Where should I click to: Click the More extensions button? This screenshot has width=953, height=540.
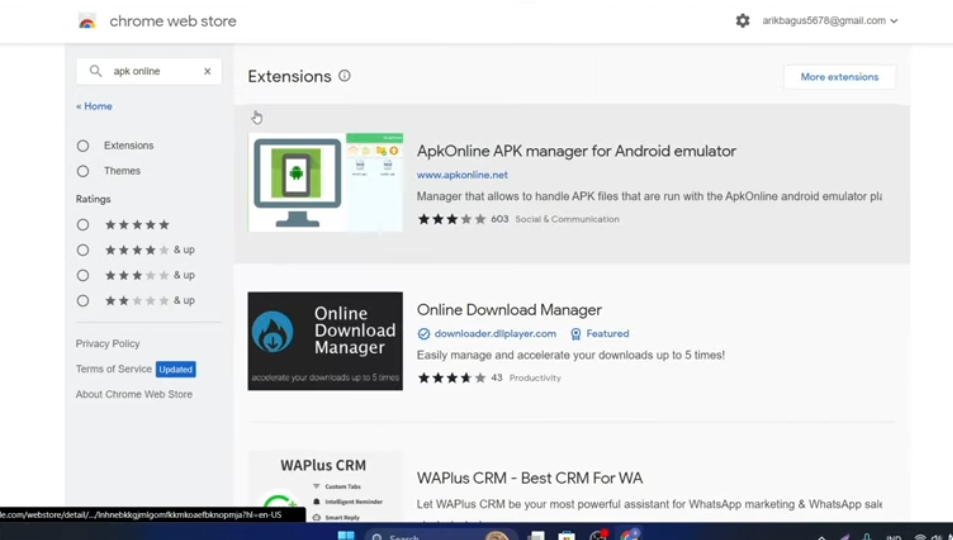(x=839, y=77)
